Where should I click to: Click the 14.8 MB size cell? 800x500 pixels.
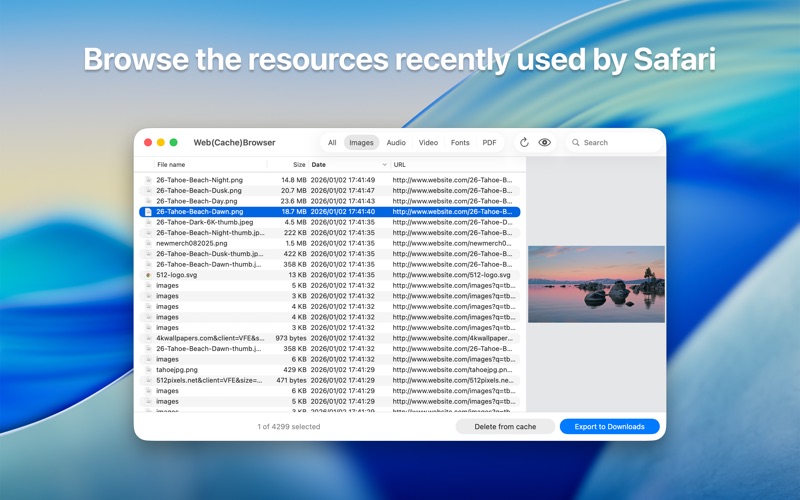(294, 180)
